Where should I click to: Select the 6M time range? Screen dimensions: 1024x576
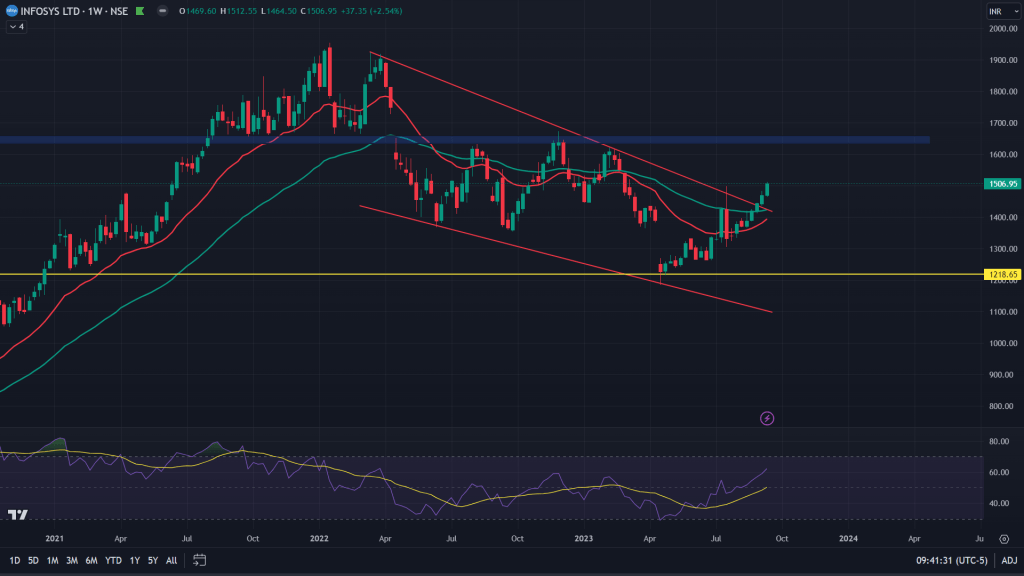click(91, 560)
